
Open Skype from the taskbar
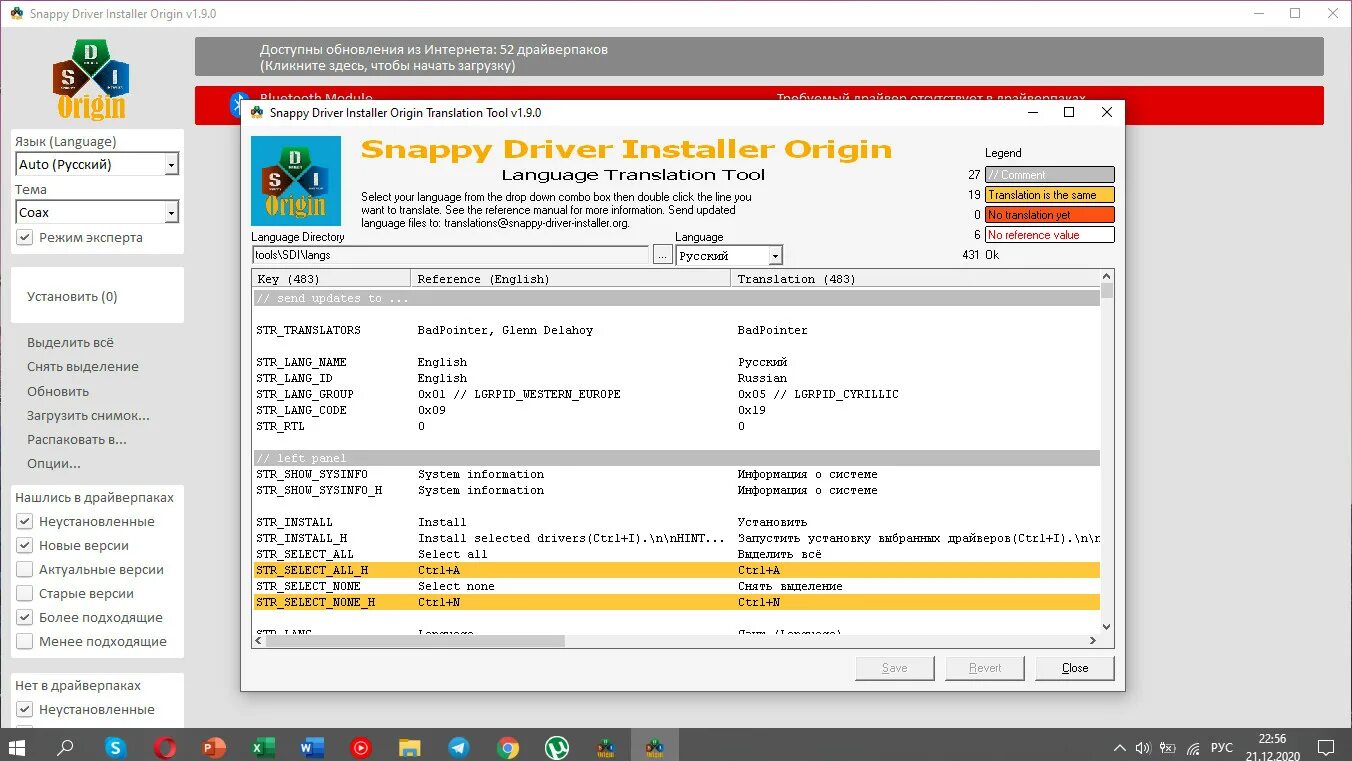click(116, 747)
